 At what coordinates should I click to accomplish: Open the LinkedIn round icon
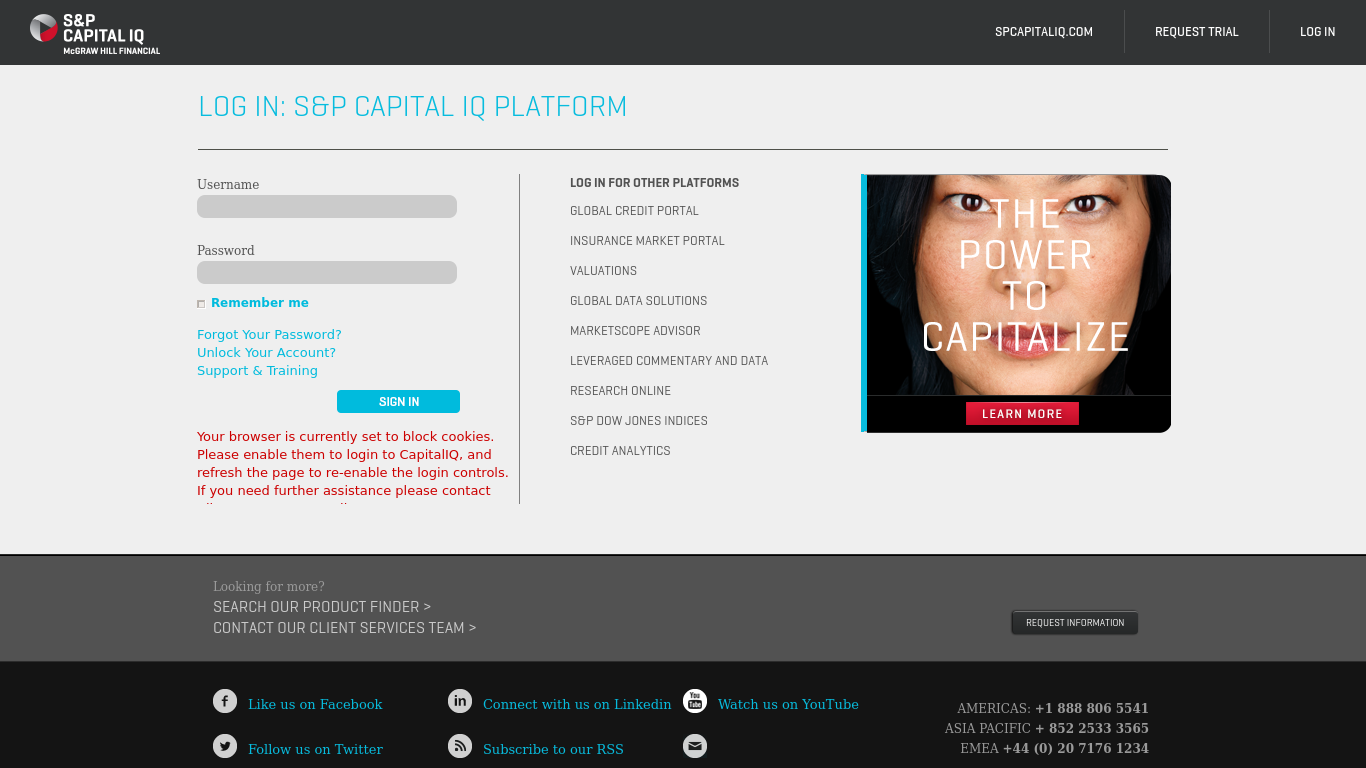point(460,701)
